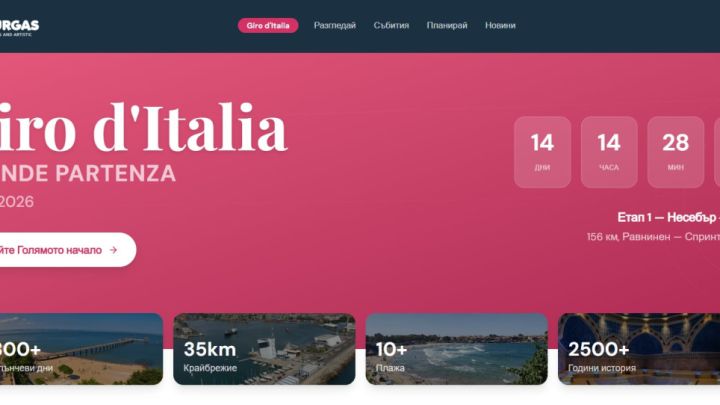Select the Планирай navigation link
Image resolution: width=720 pixels, height=405 pixels.
point(447,26)
